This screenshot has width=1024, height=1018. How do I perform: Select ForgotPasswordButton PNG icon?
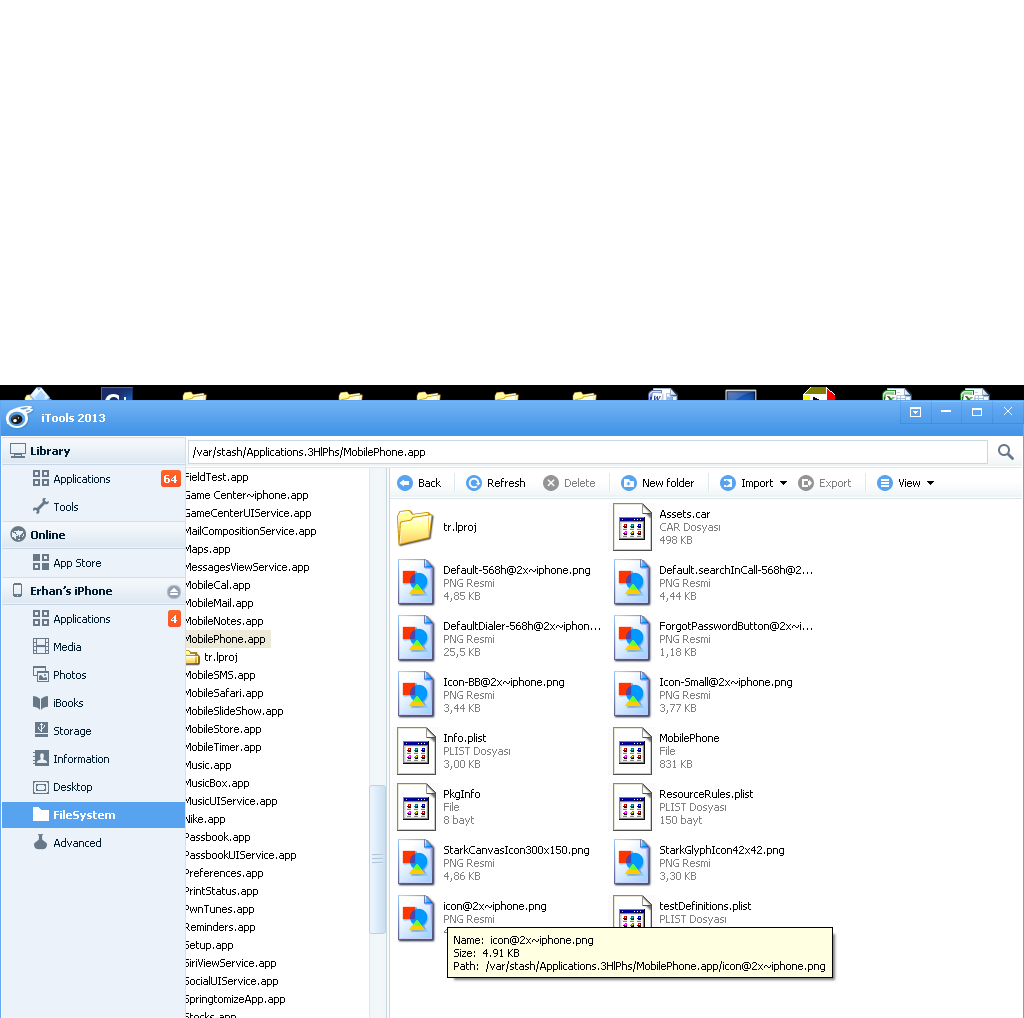pos(632,639)
